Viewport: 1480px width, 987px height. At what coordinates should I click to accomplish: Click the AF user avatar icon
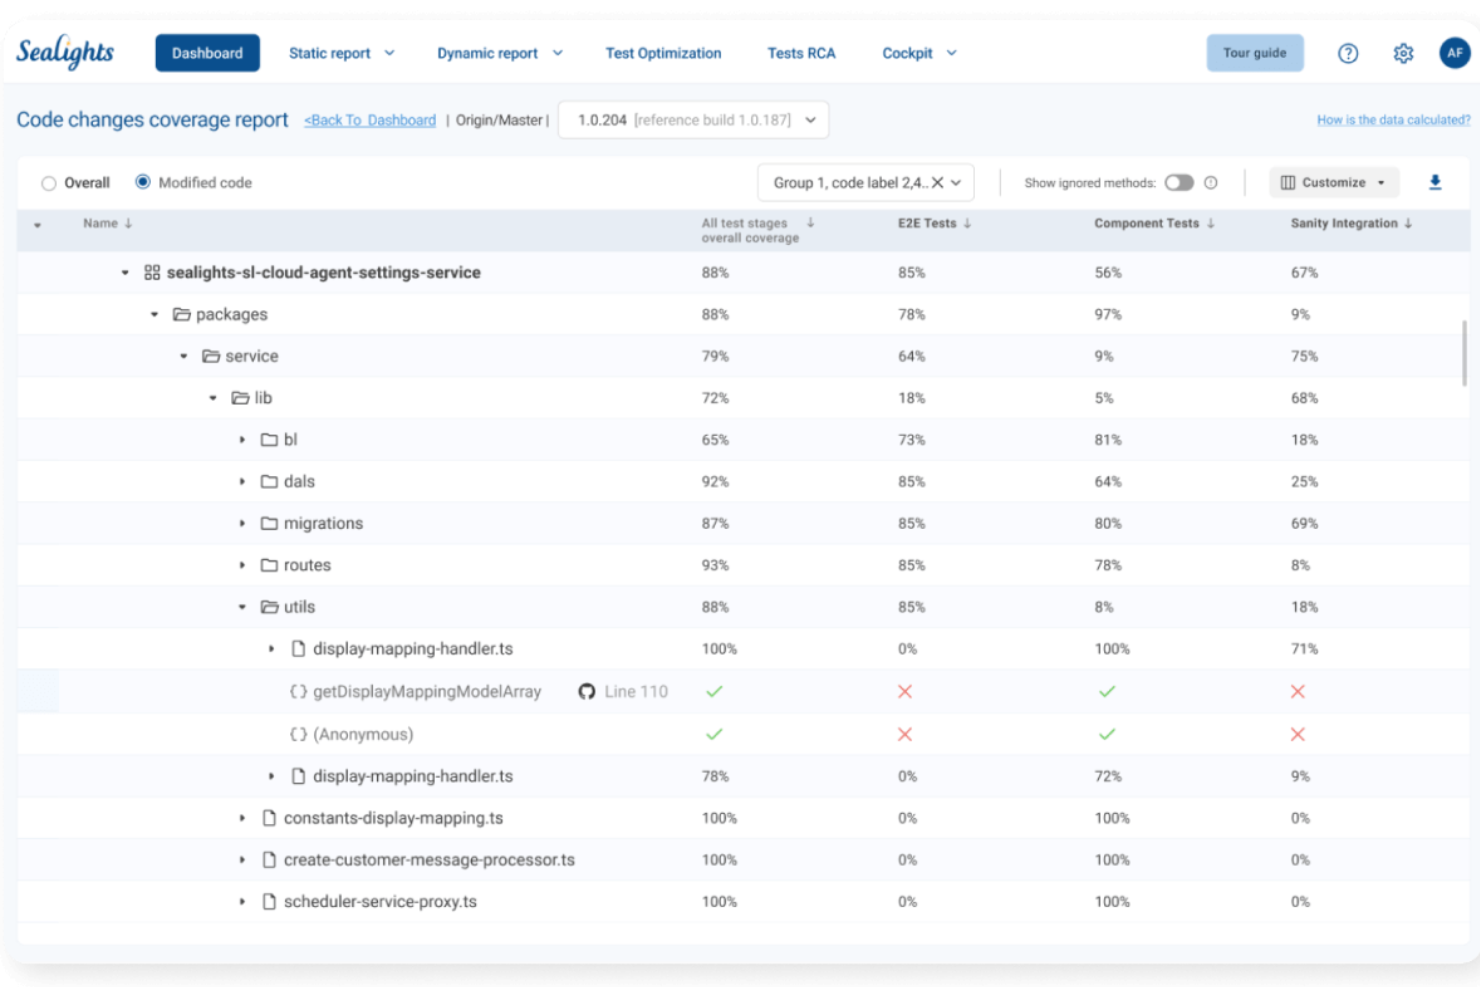[1456, 53]
